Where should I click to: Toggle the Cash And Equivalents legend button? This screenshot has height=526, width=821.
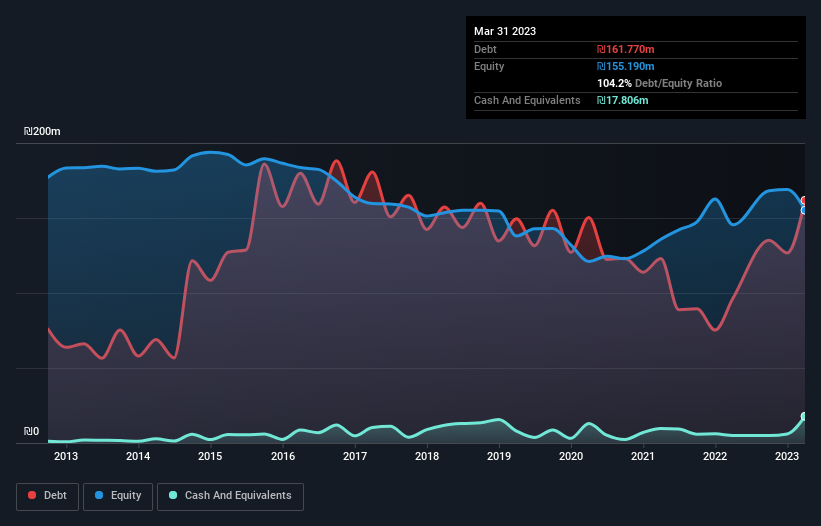[x=230, y=496]
